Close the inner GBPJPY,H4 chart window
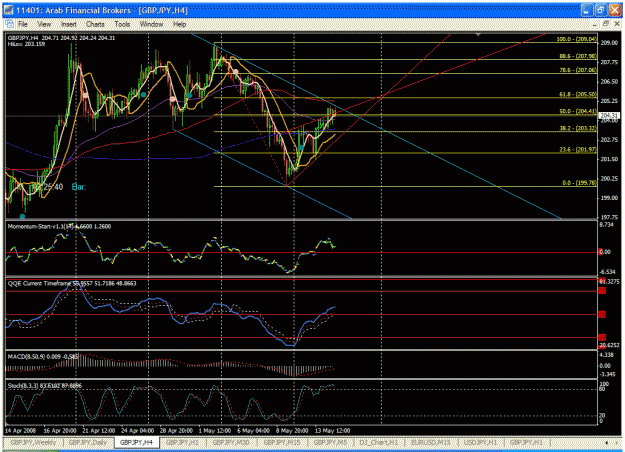Image resolution: width=625 pixels, height=452 pixels. click(x=617, y=24)
